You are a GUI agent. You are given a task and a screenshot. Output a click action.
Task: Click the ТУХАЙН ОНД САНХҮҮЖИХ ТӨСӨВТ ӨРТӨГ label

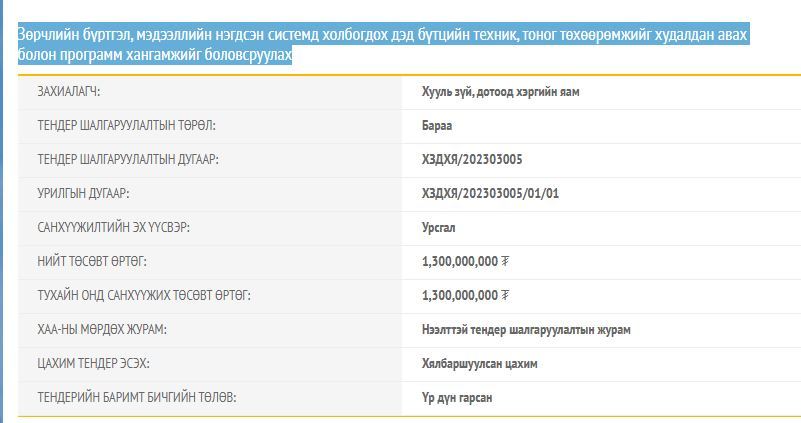144,296
